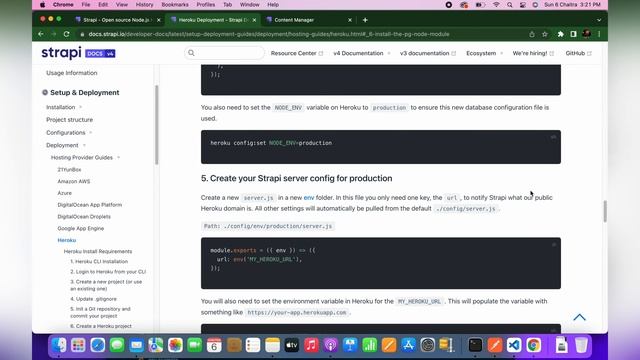
Task: Open Finder from the Dock
Action: 59,345
